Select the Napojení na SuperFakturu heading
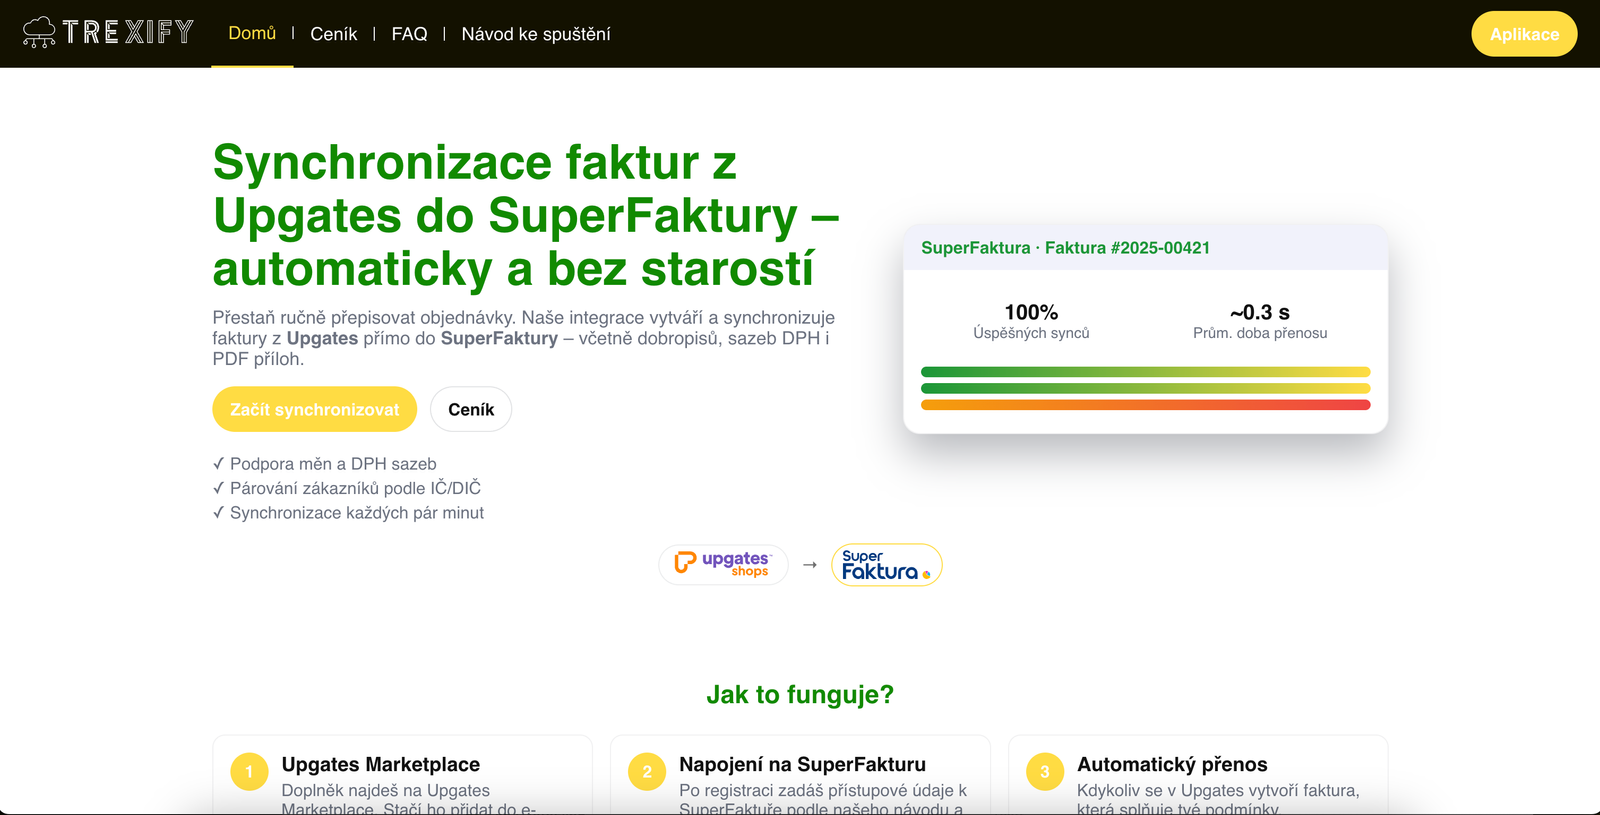Viewport: 1600px width, 815px height. coord(802,764)
